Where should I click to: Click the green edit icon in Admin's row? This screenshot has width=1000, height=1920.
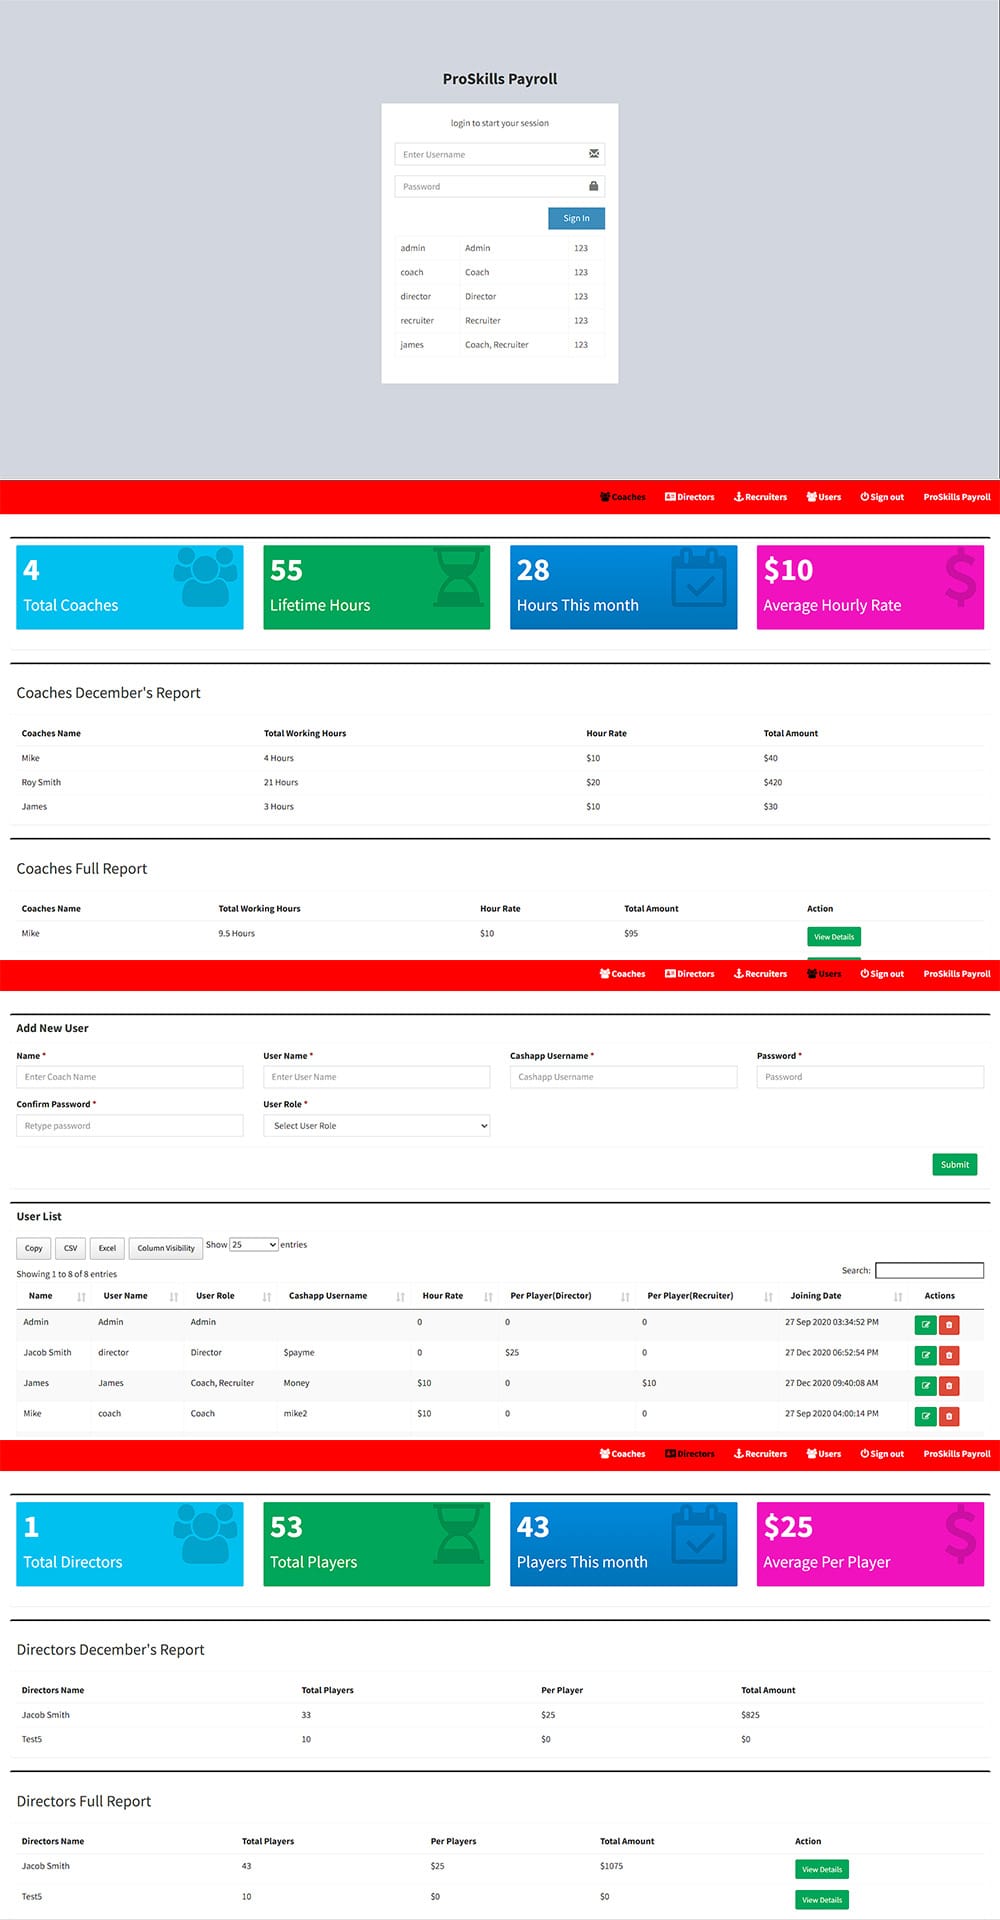click(925, 1325)
